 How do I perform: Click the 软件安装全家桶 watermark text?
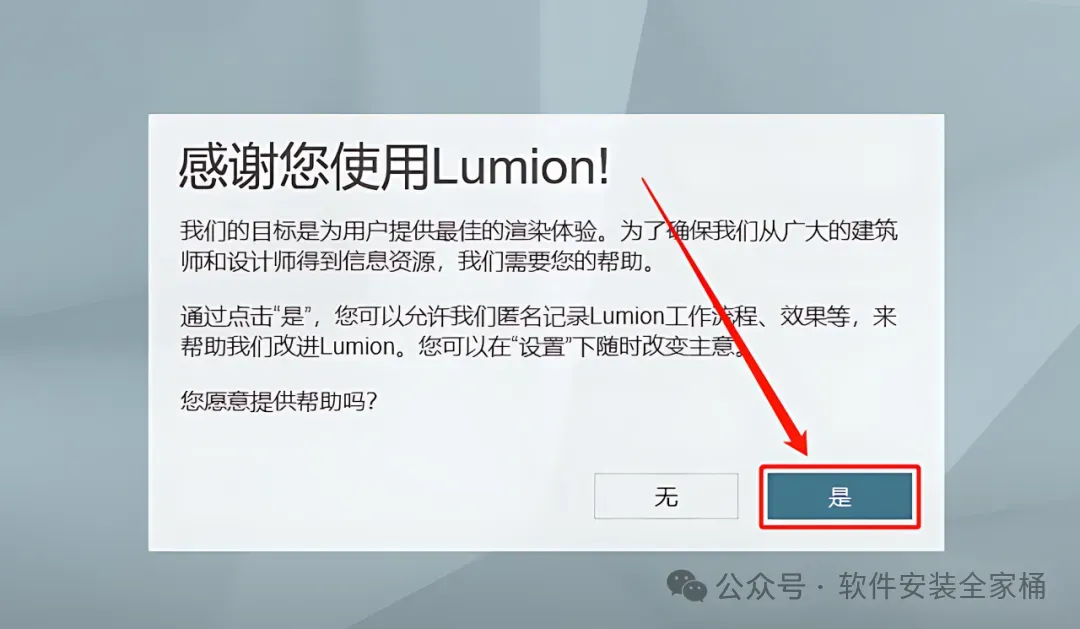[x=942, y=586]
